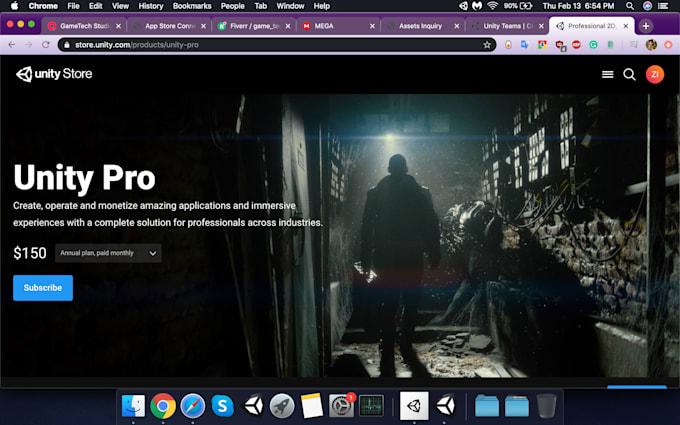Screen dimensions: 680x425
Task: Open System Preferences in the dock
Action: [x=342, y=406]
